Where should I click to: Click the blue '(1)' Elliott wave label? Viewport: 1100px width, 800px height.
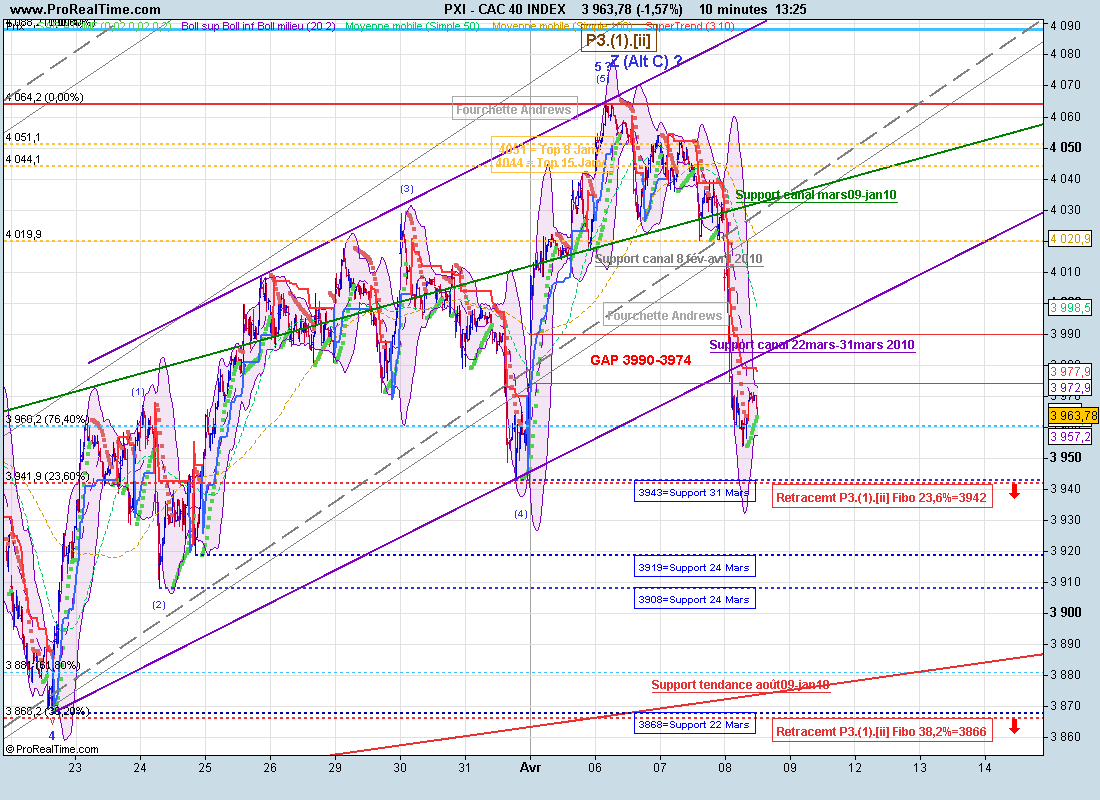click(138, 392)
